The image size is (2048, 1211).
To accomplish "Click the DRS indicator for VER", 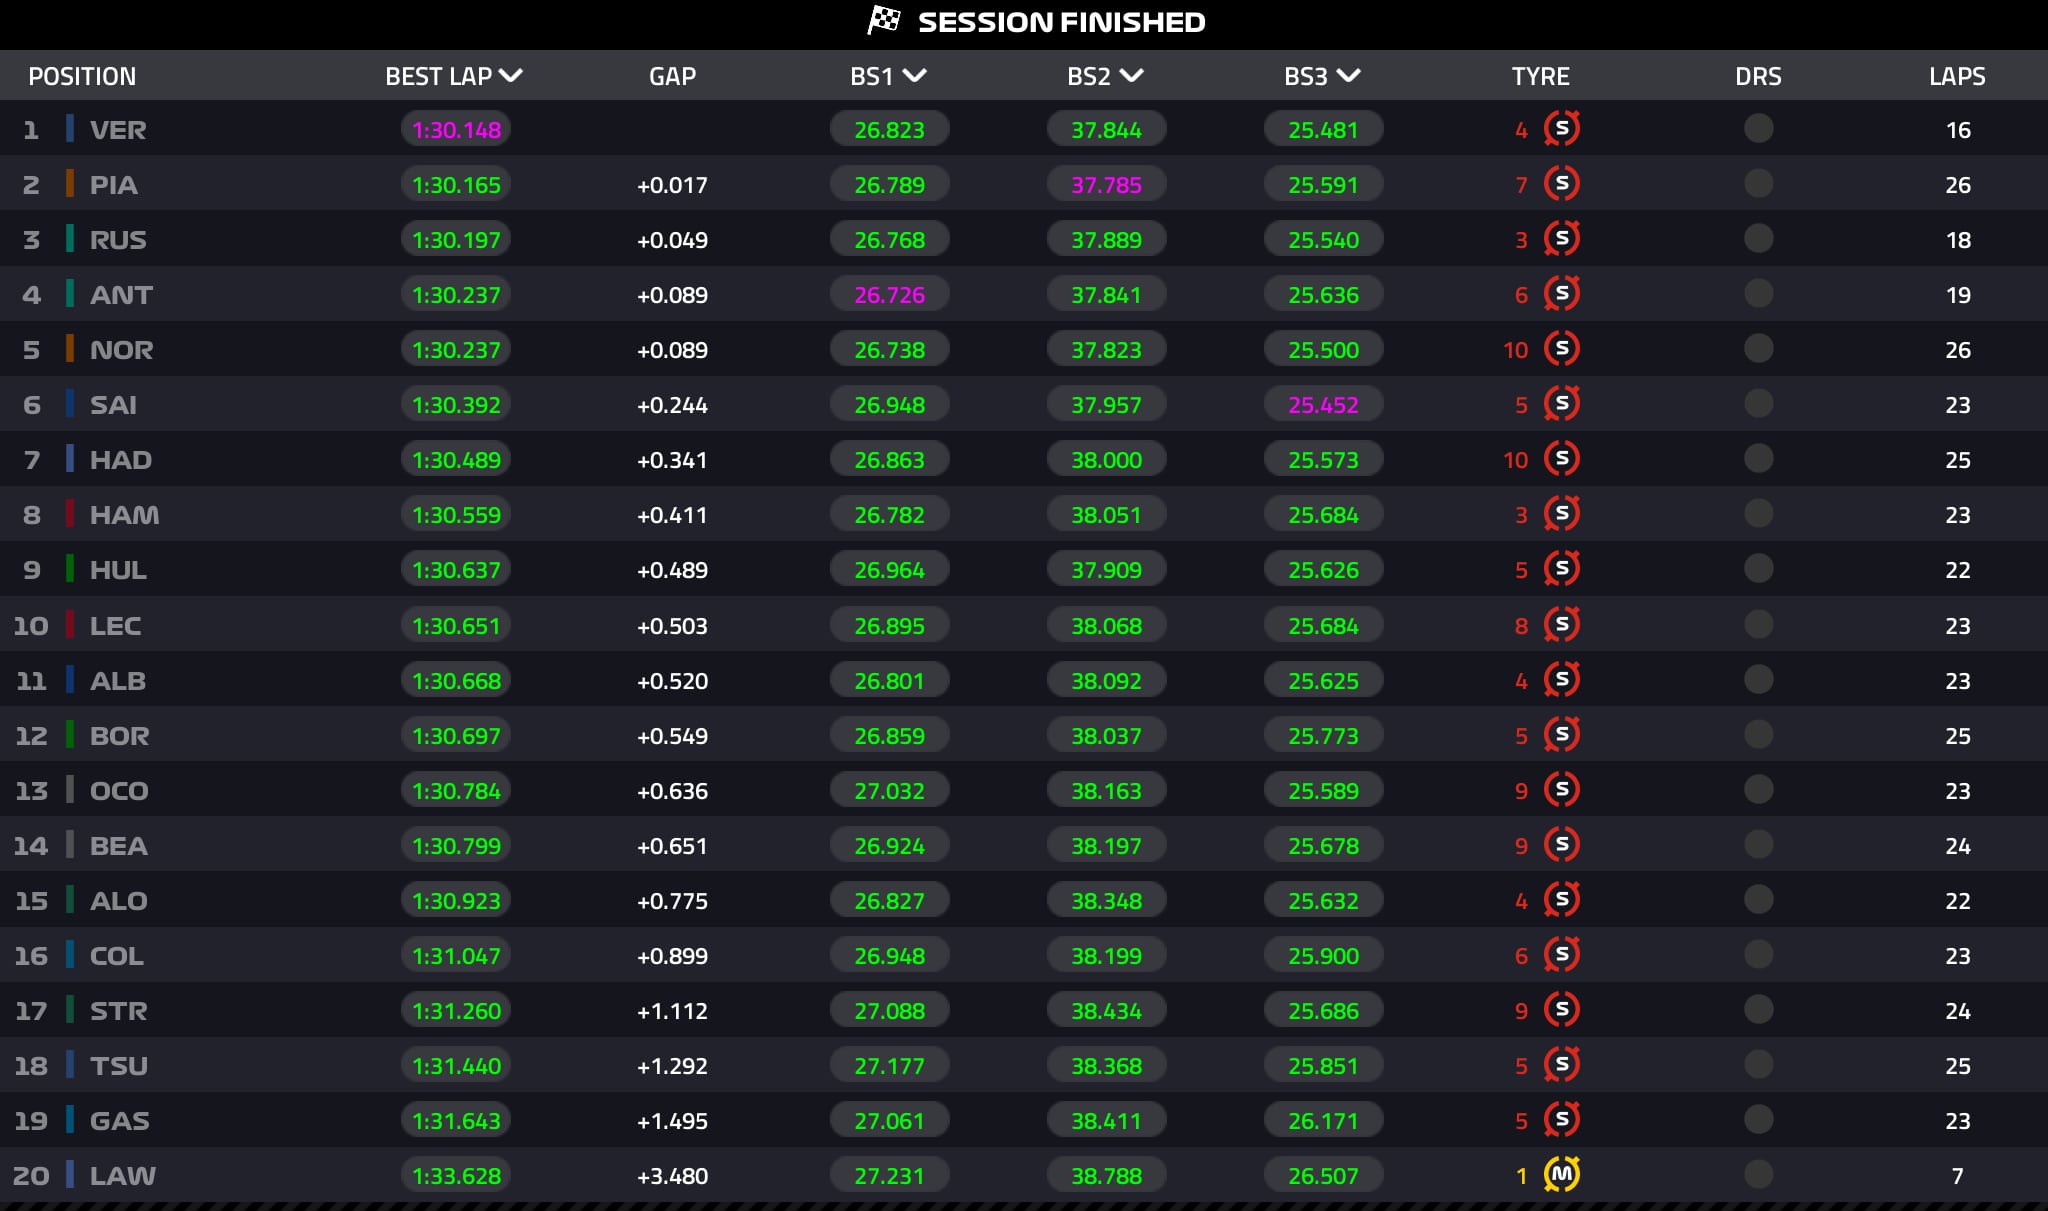I will click(x=1758, y=129).
